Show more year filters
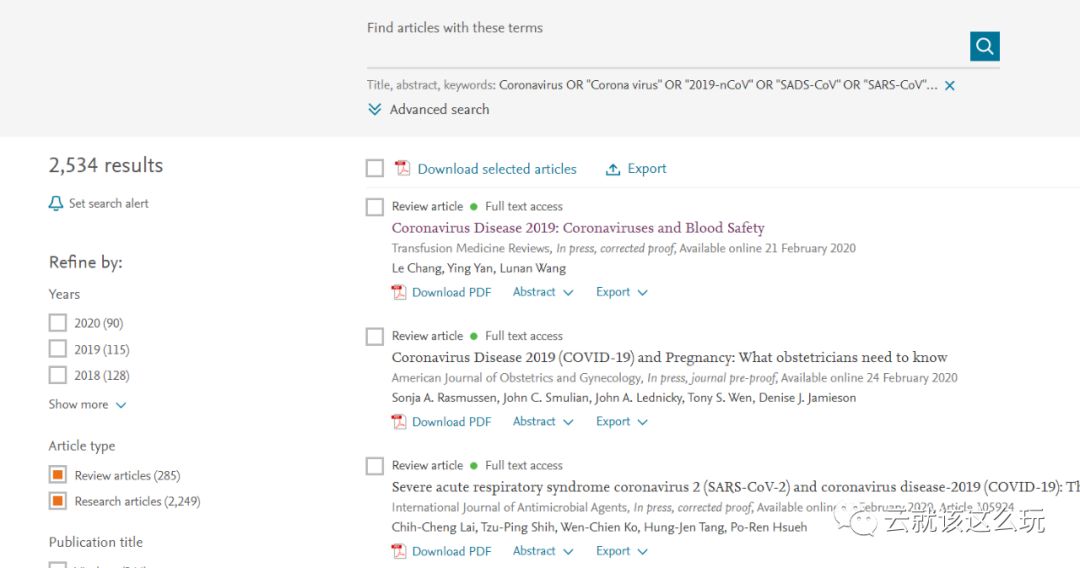1080x568 pixels. (88, 405)
